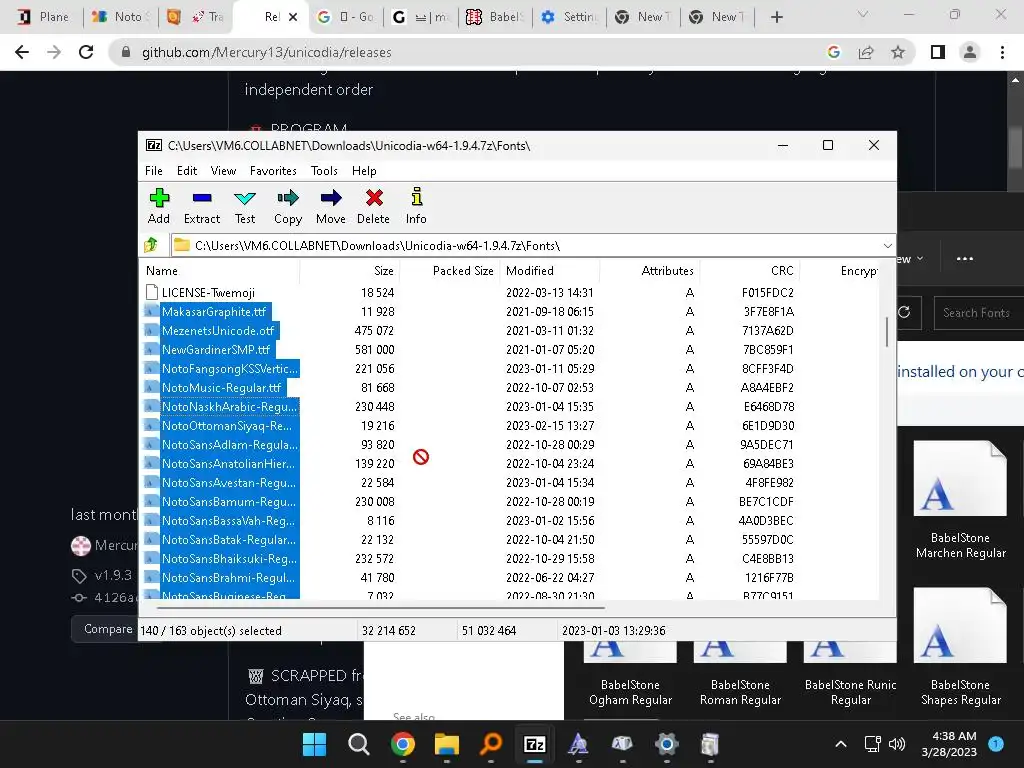
Task: Click the Copy toolbar icon
Action: (x=288, y=206)
